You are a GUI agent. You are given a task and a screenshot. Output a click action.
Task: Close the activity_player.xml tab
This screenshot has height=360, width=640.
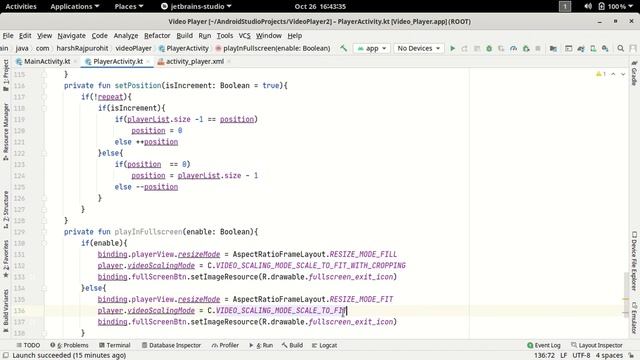pyautogui.click(x=229, y=62)
